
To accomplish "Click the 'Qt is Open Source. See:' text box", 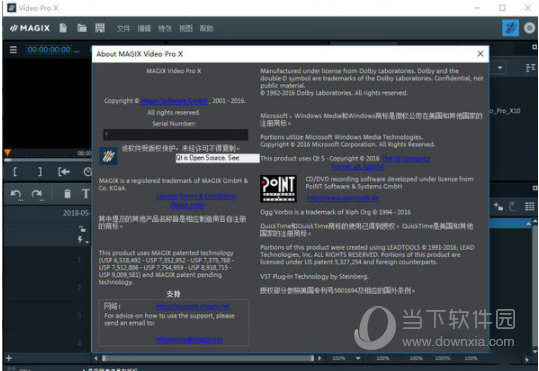I will [217, 158].
